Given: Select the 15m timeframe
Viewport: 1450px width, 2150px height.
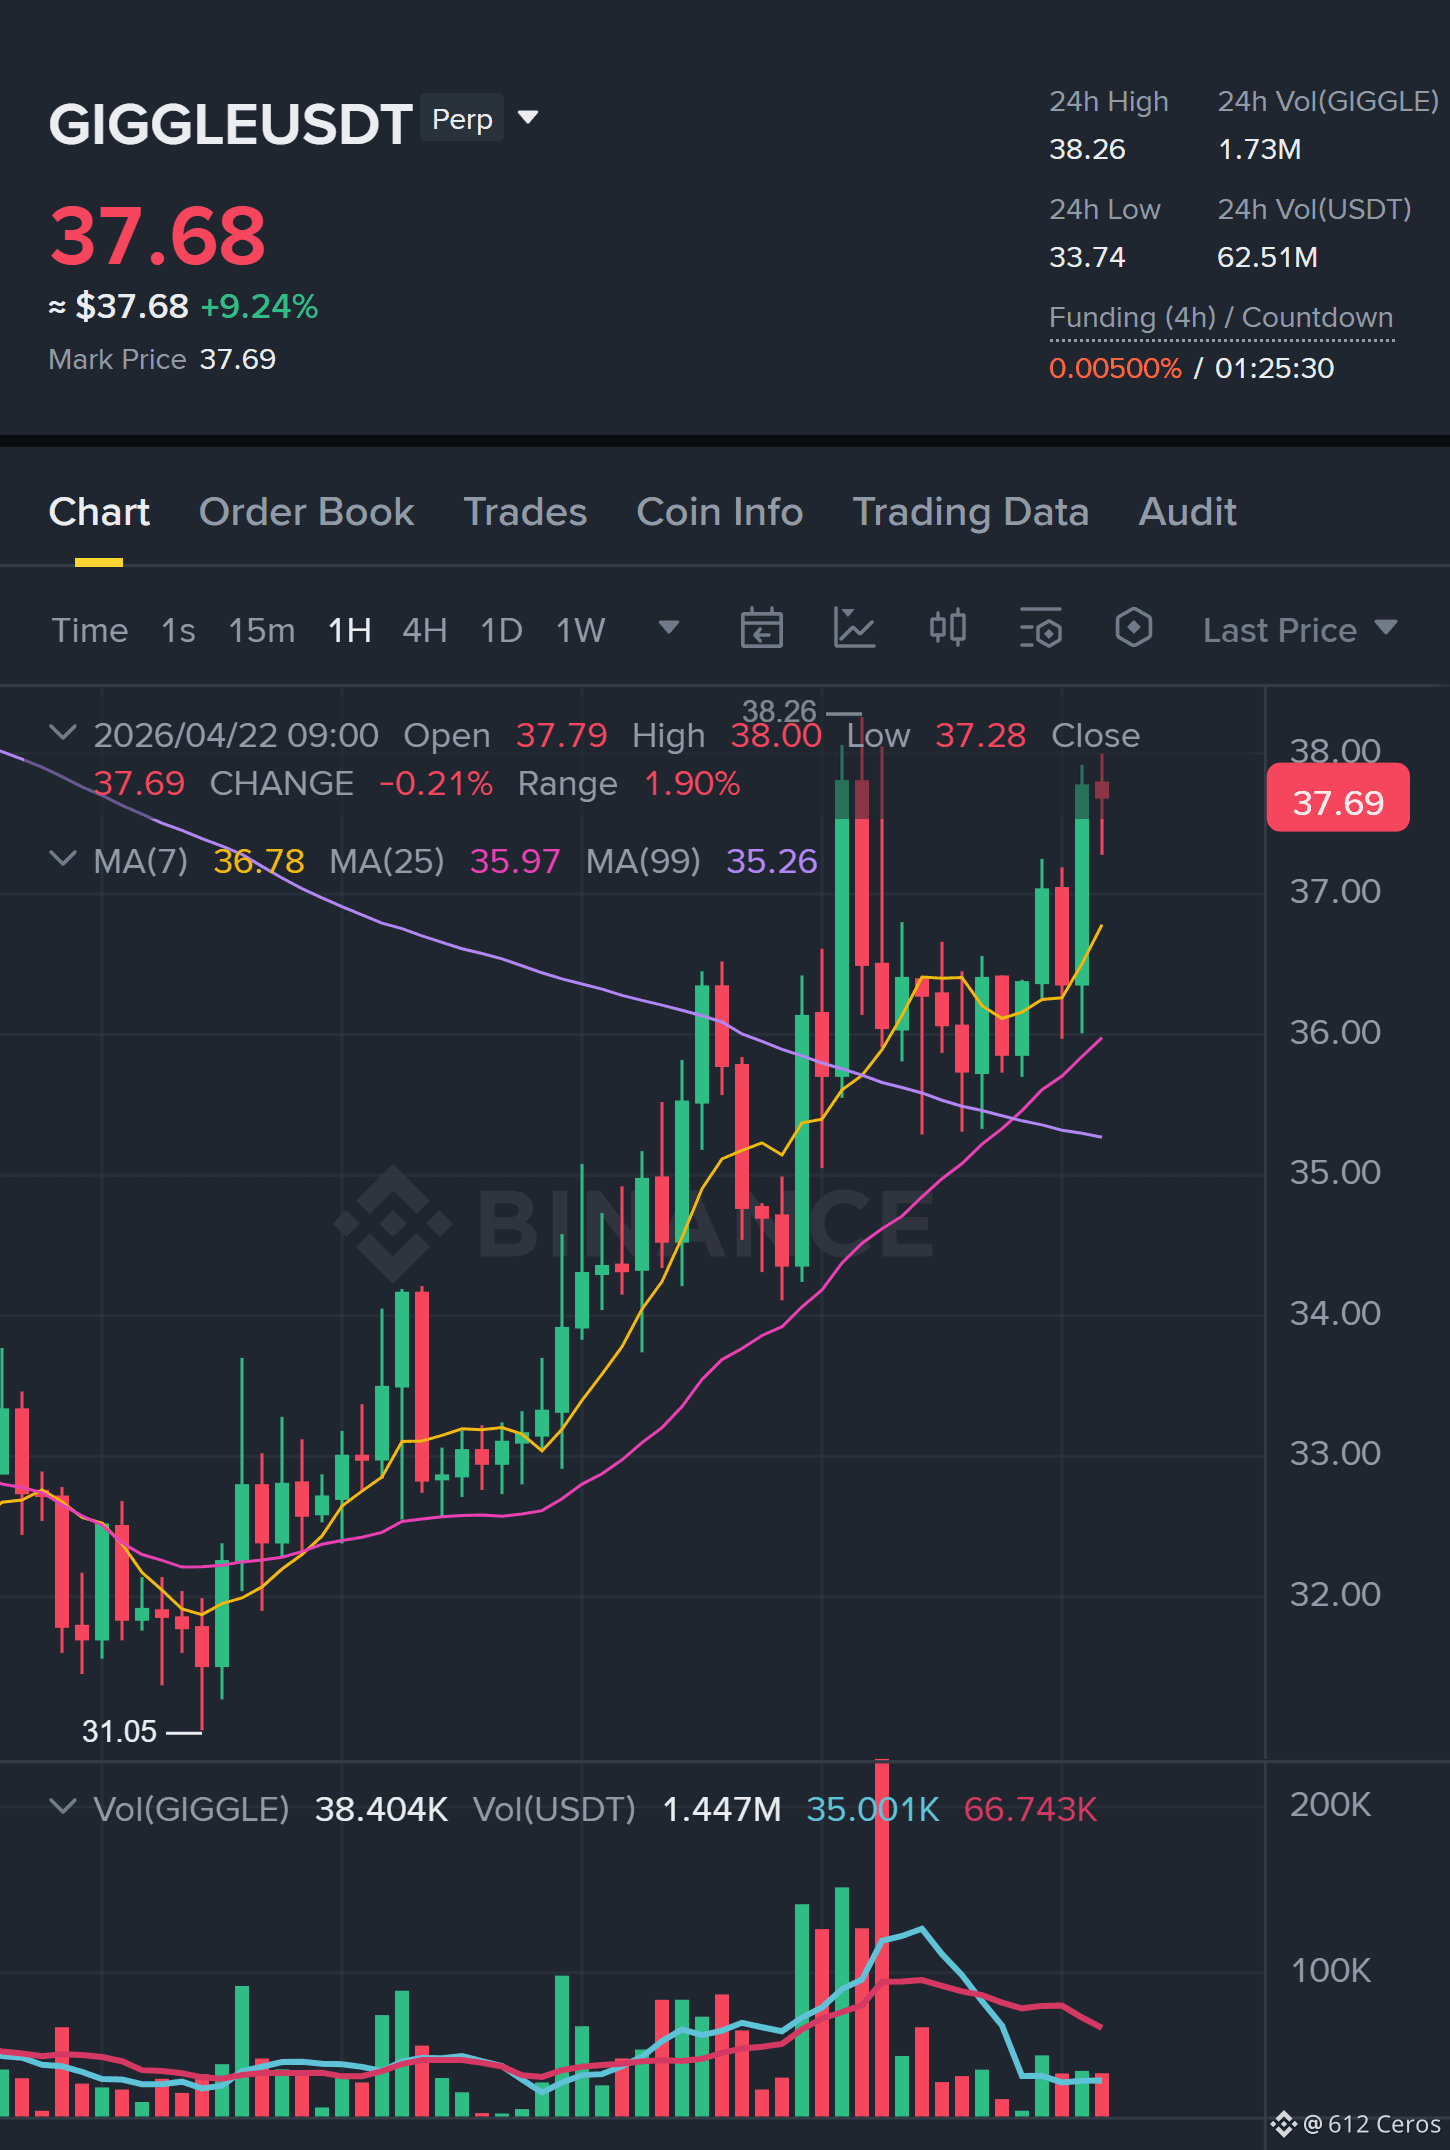Looking at the screenshot, I should coord(262,630).
